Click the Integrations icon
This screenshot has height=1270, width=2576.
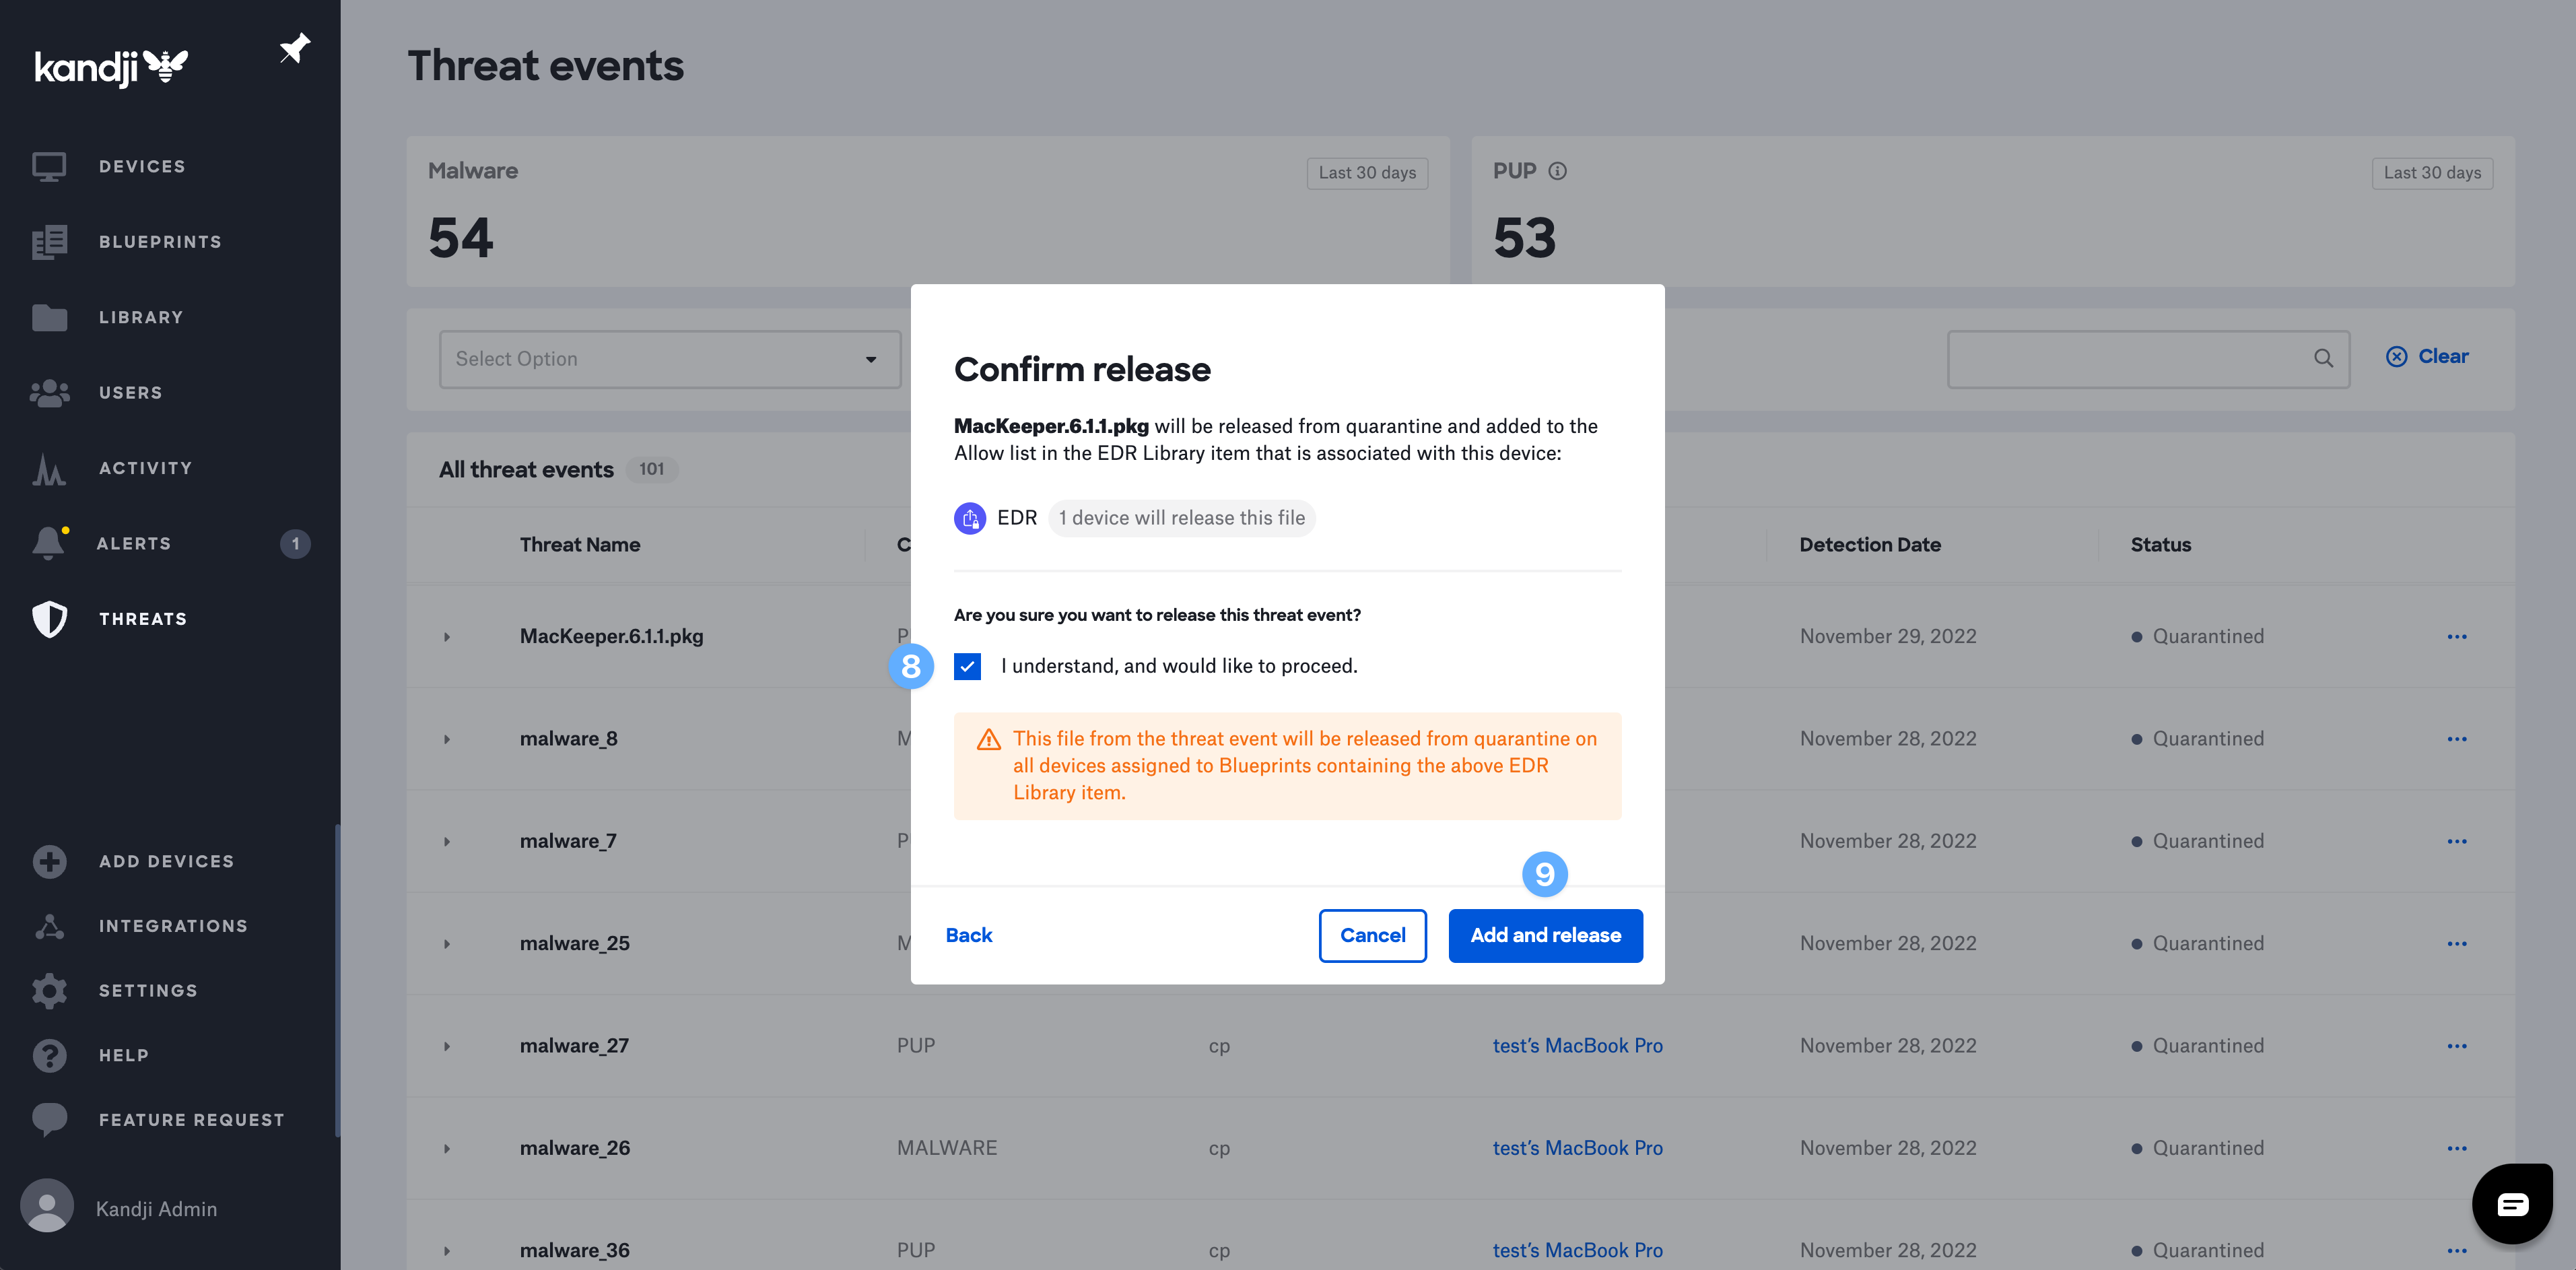[49, 926]
